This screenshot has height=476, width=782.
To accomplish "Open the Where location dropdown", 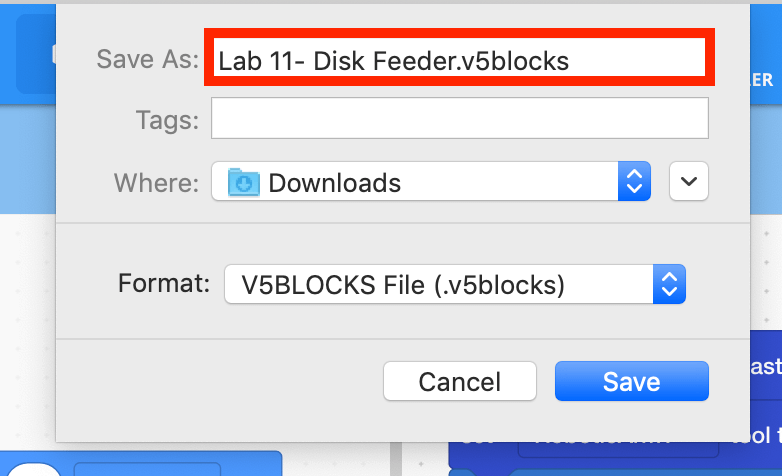I will 430,182.
